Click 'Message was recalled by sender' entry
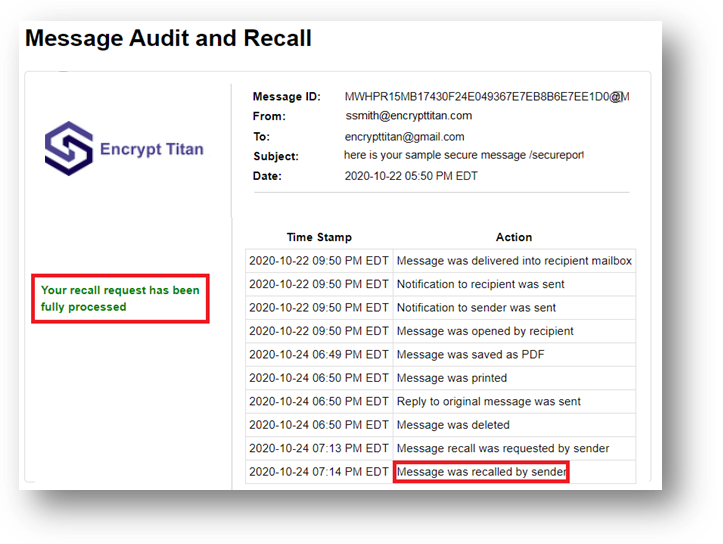 [481, 472]
